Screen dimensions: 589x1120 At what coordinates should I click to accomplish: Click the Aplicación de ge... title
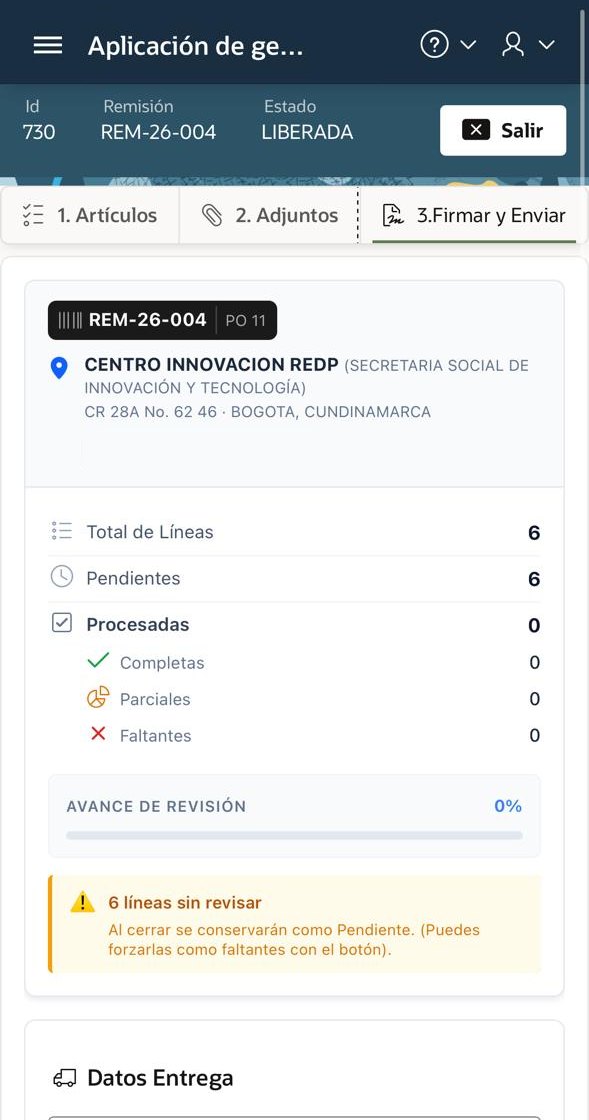(x=196, y=46)
